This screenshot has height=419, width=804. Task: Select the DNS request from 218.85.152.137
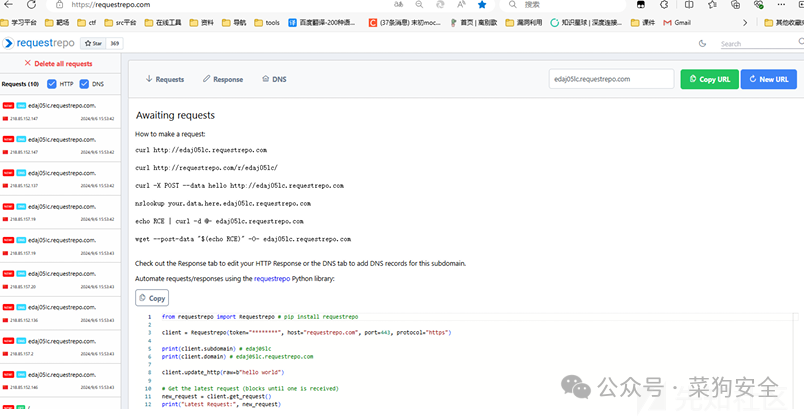(x=60, y=179)
